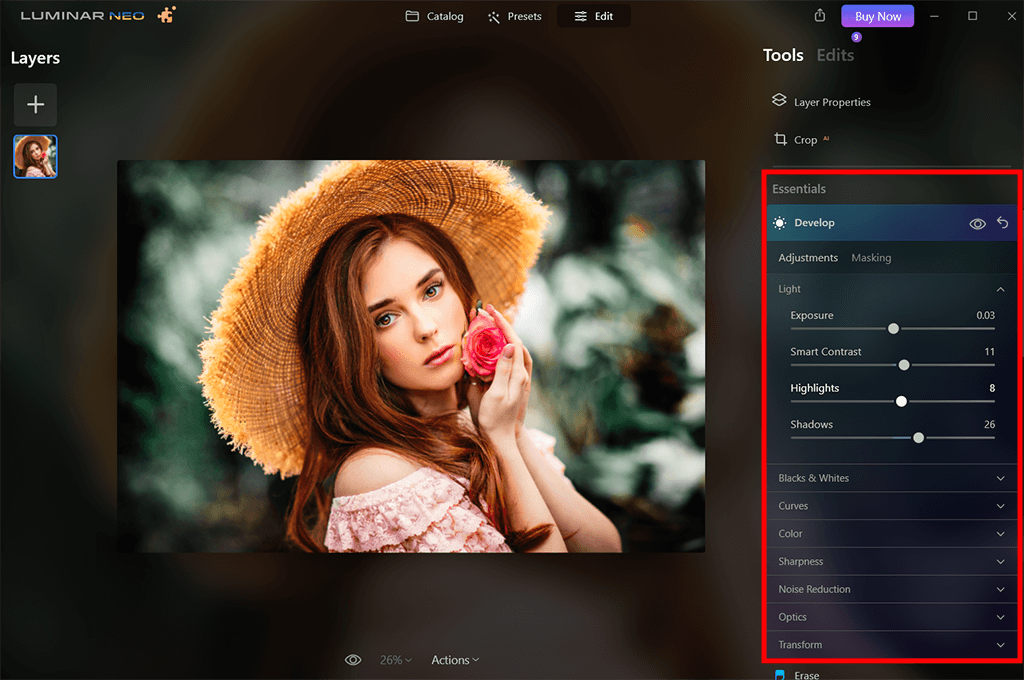The image size is (1024, 680).
Task: Click the Layer Properties stack icon
Action: point(779,100)
